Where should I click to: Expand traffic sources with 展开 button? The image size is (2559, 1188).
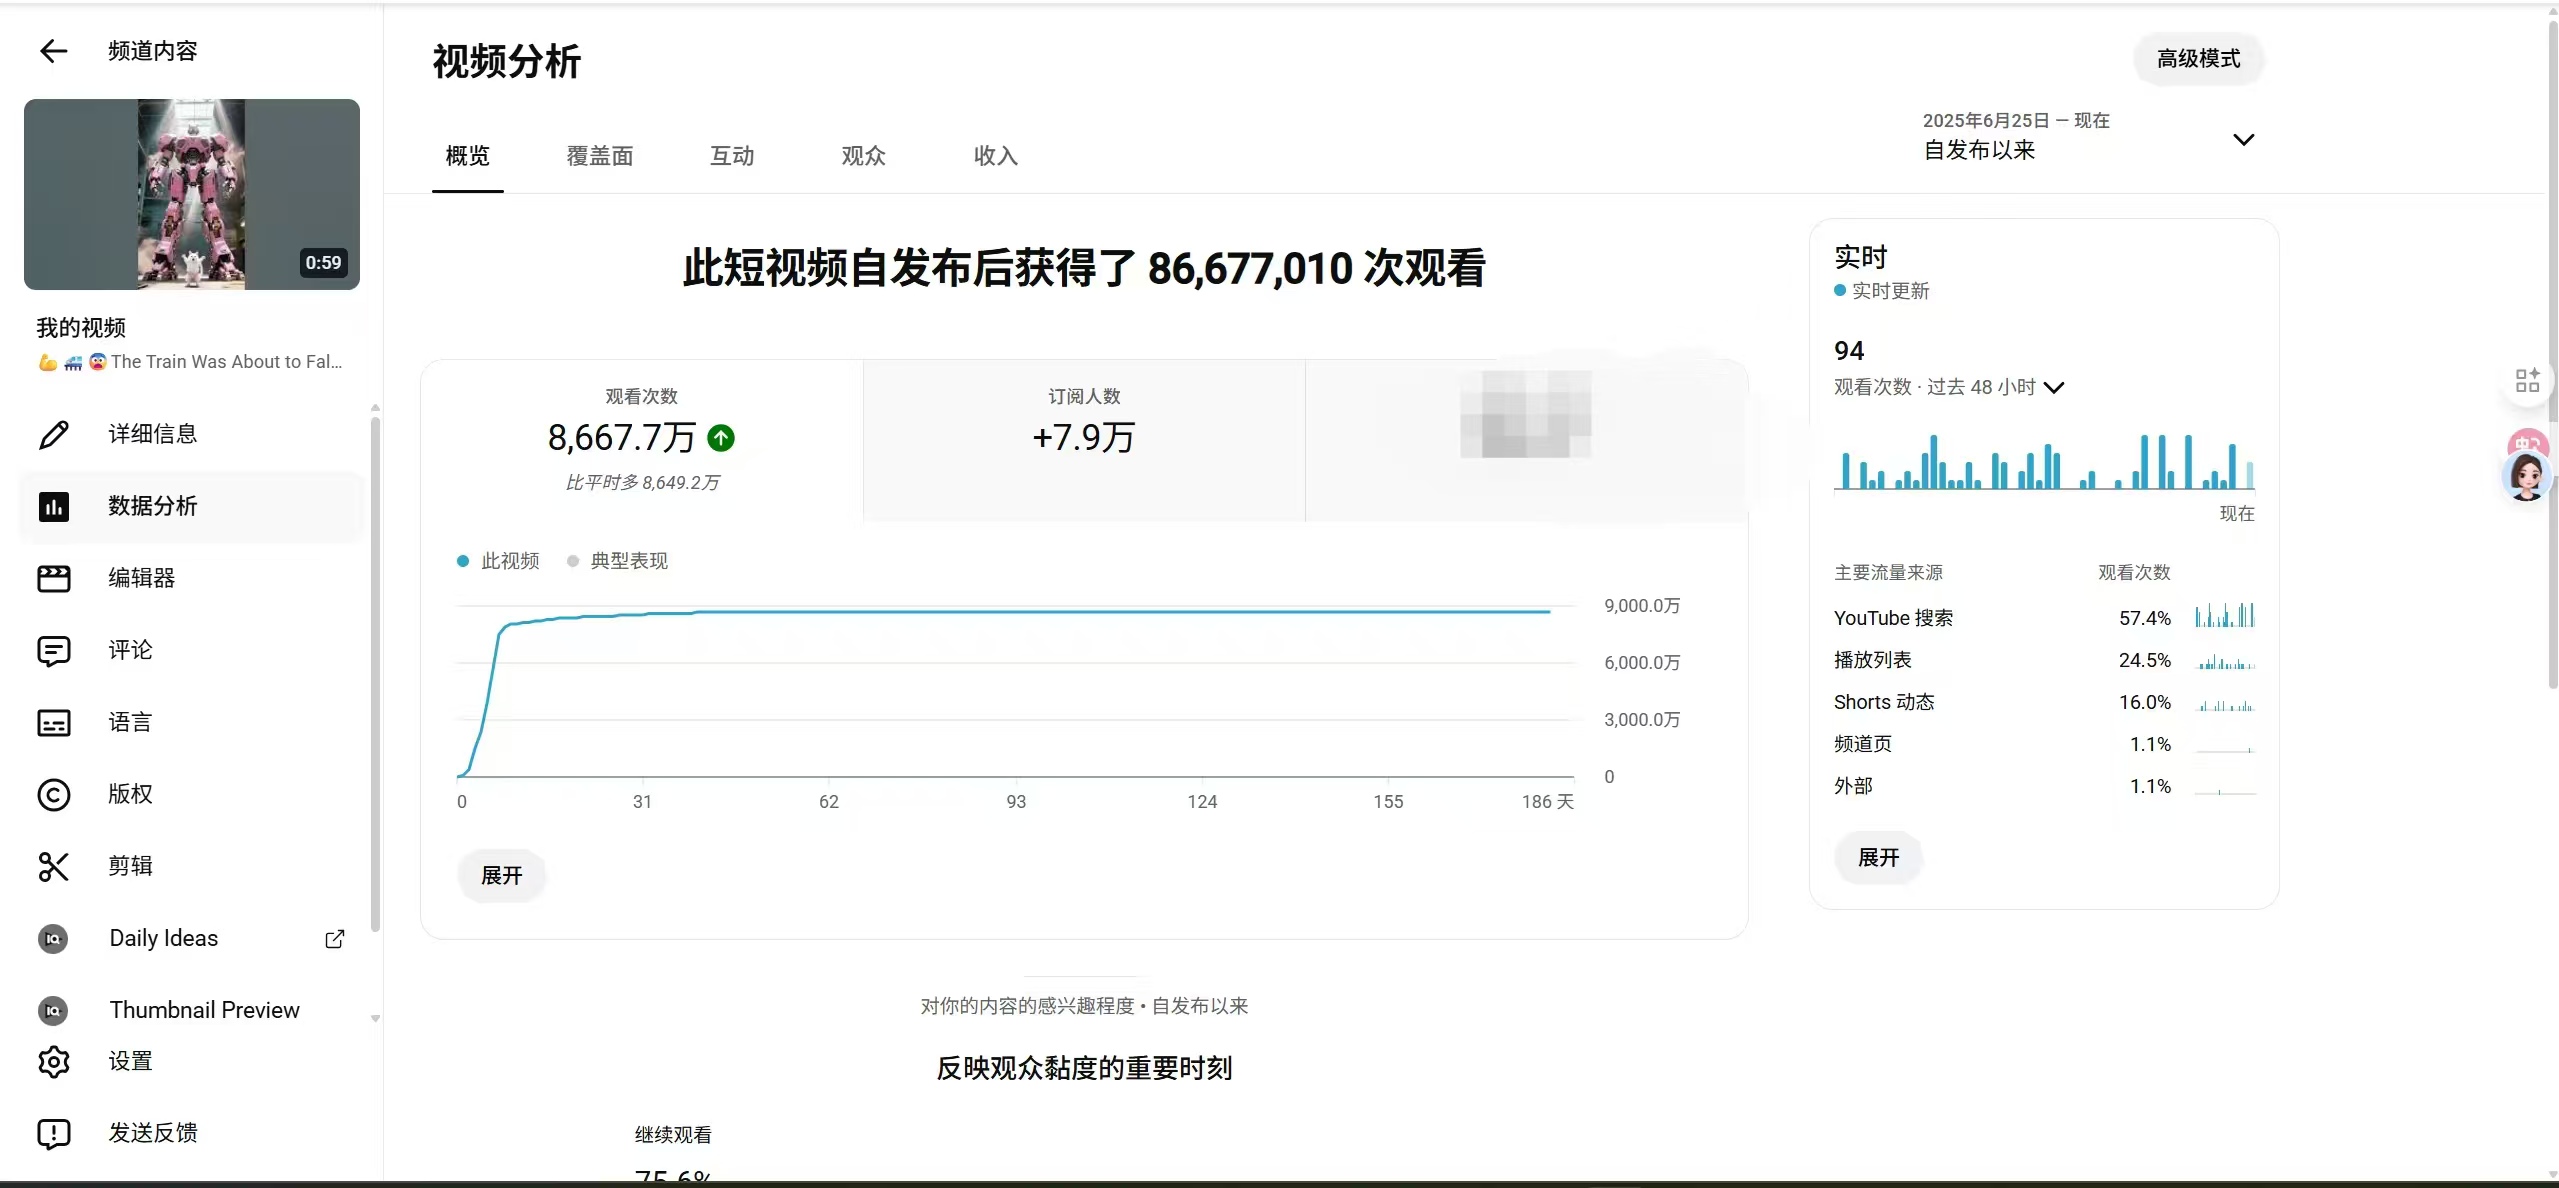pos(1877,857)
